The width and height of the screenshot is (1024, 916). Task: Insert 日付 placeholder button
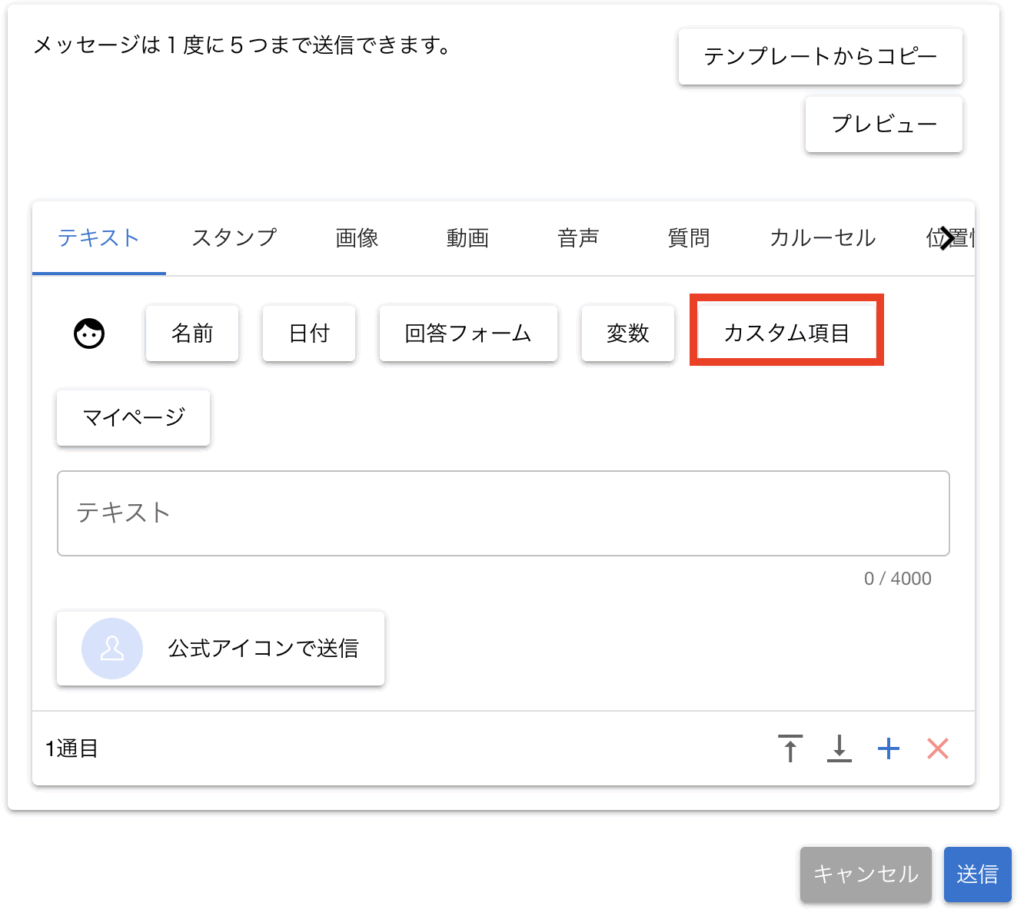309,333
